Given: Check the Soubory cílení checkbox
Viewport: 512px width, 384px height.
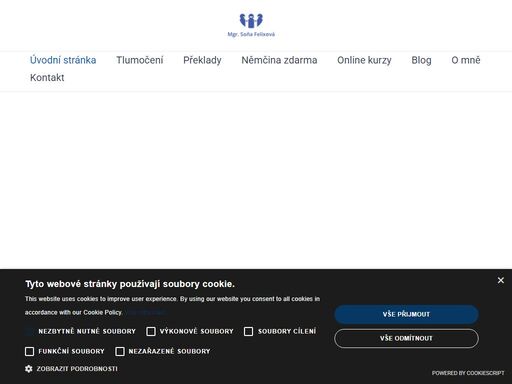Looking at the screenshot, I should point(248,331).
